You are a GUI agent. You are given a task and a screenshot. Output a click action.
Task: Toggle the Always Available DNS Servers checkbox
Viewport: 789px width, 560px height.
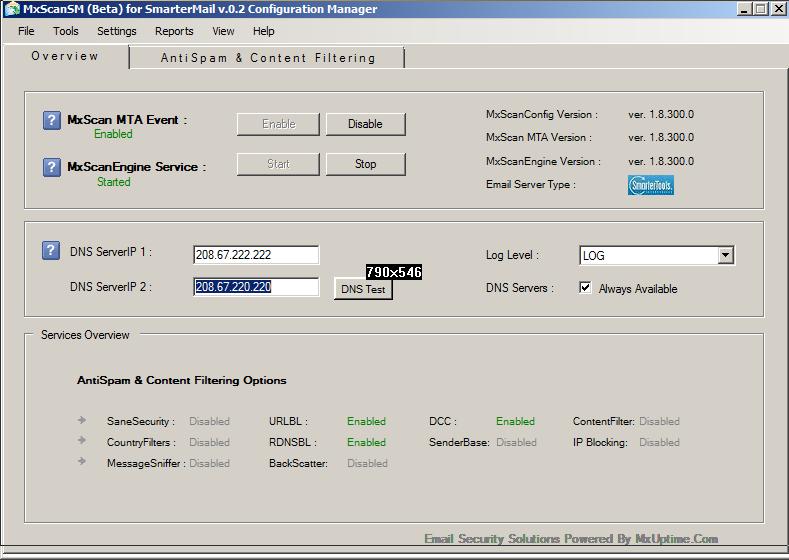pos(585,288)
